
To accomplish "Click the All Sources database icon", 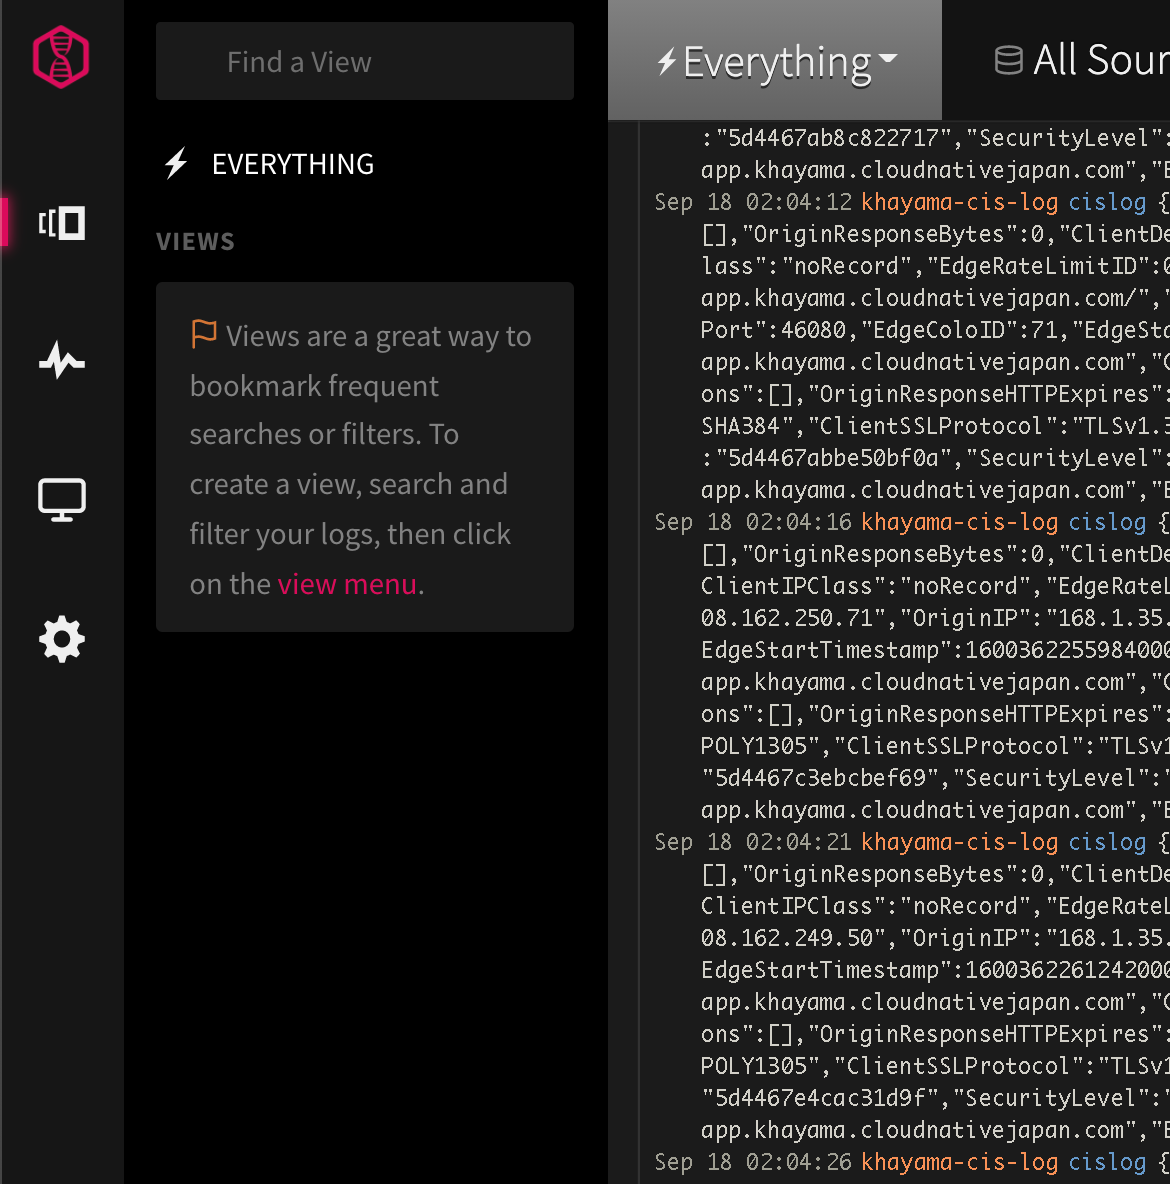I will [1008, 60].
